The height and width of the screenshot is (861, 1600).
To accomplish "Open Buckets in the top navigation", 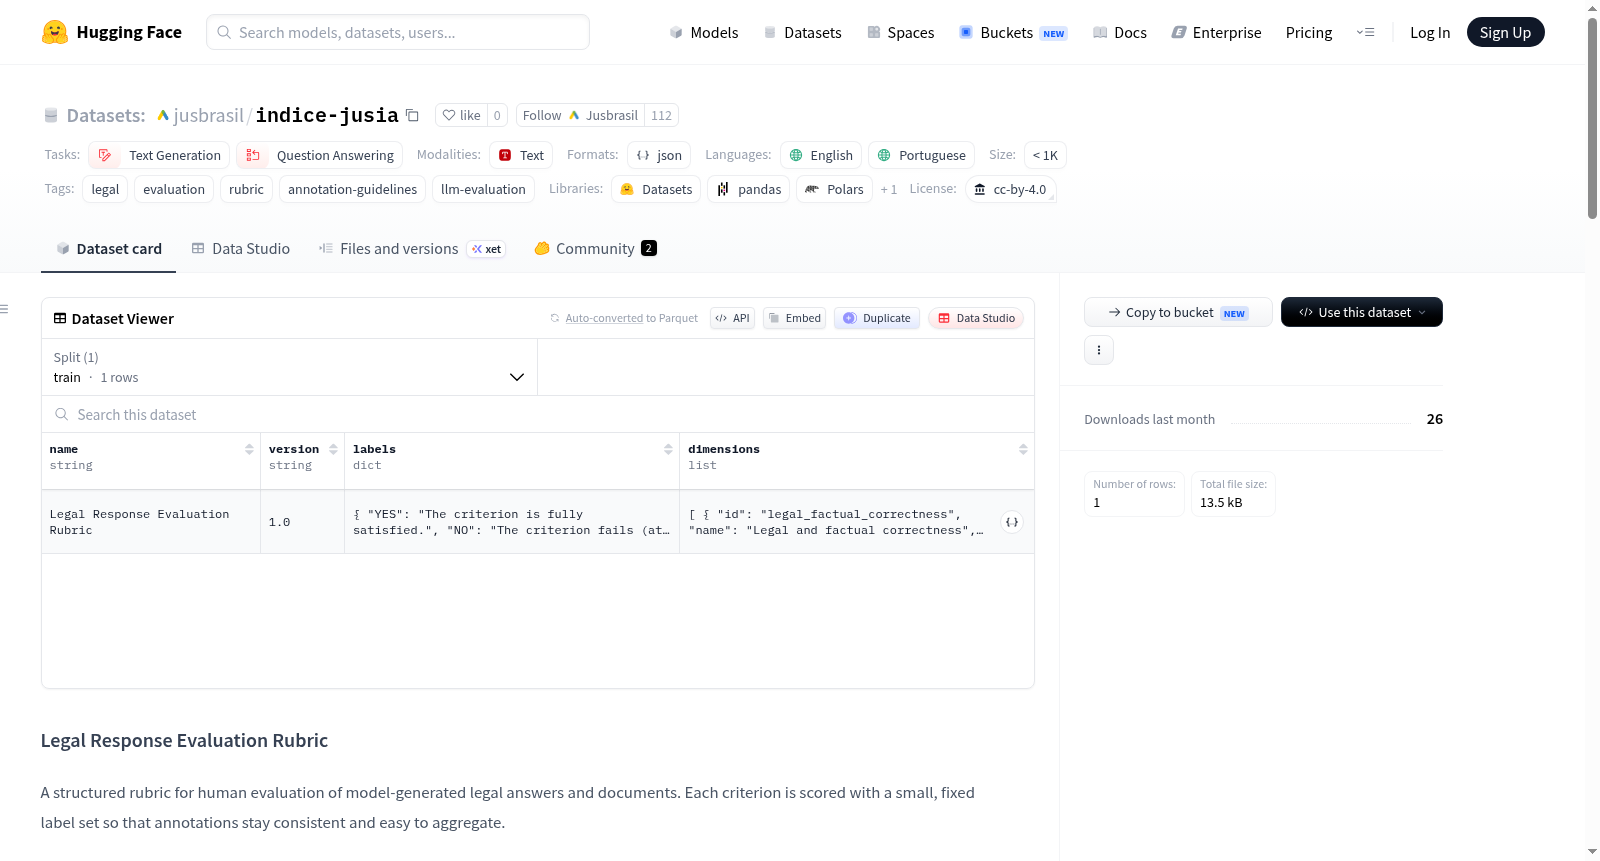I will coord(1013,32).
